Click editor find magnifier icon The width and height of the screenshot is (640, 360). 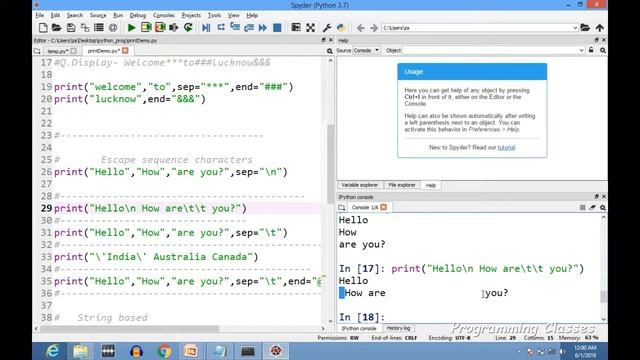click(x=329, y=51)
